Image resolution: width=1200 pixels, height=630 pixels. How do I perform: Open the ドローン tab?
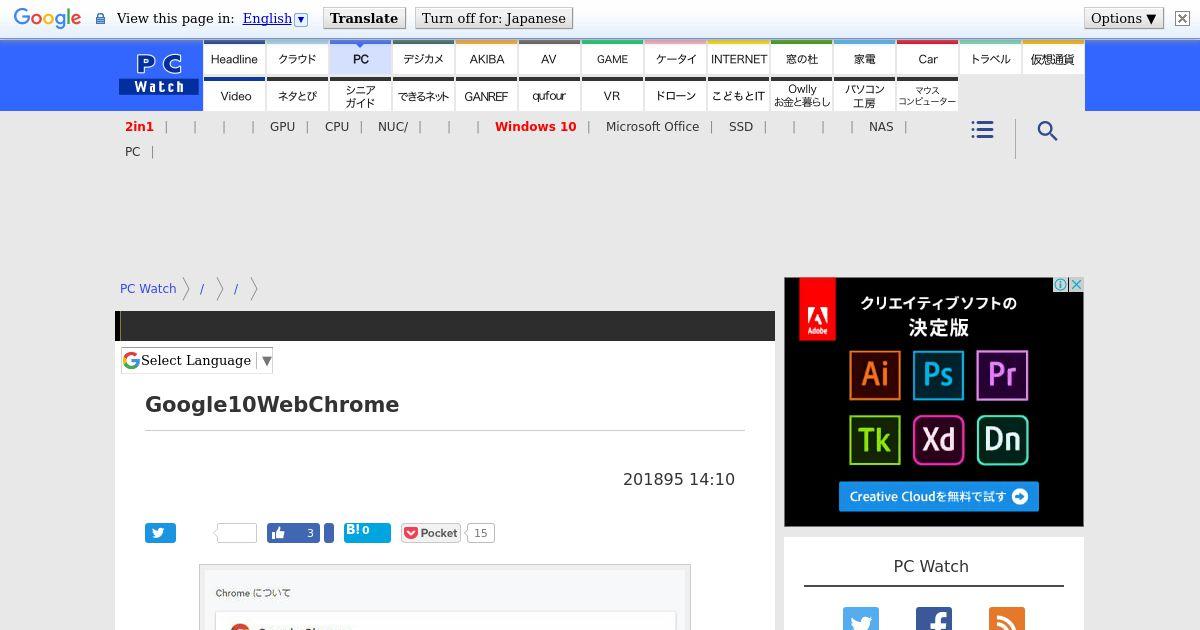point(675,95)
